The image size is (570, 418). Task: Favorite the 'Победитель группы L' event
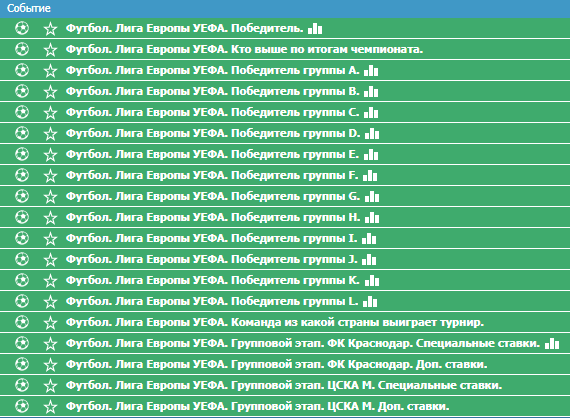(x=50, y=302)
